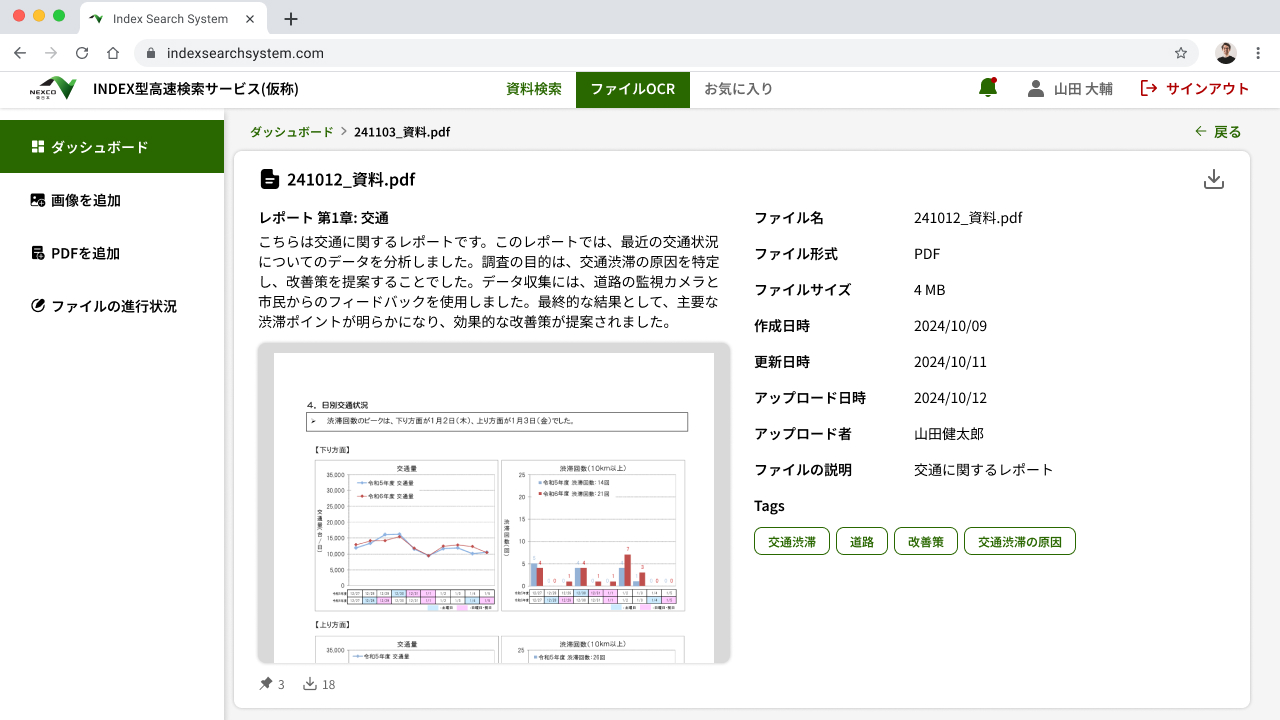Click the PDF document preview thumbnail
The image size is (1280, 720).
(494, 503)
